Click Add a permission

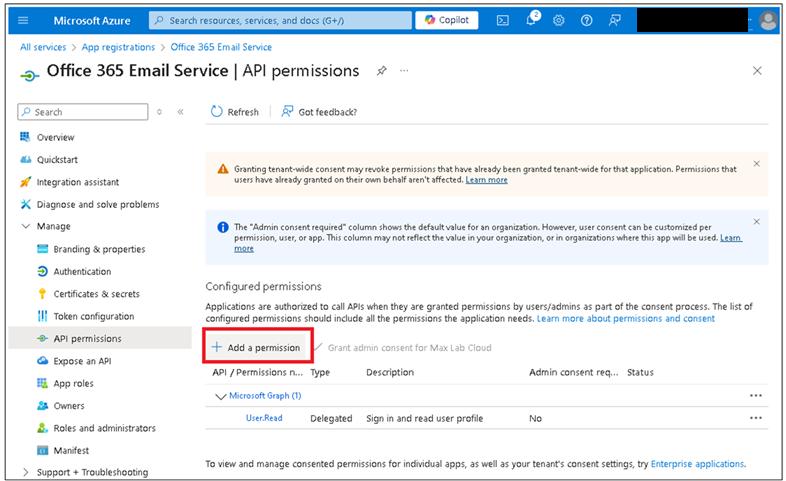[256, 347]
